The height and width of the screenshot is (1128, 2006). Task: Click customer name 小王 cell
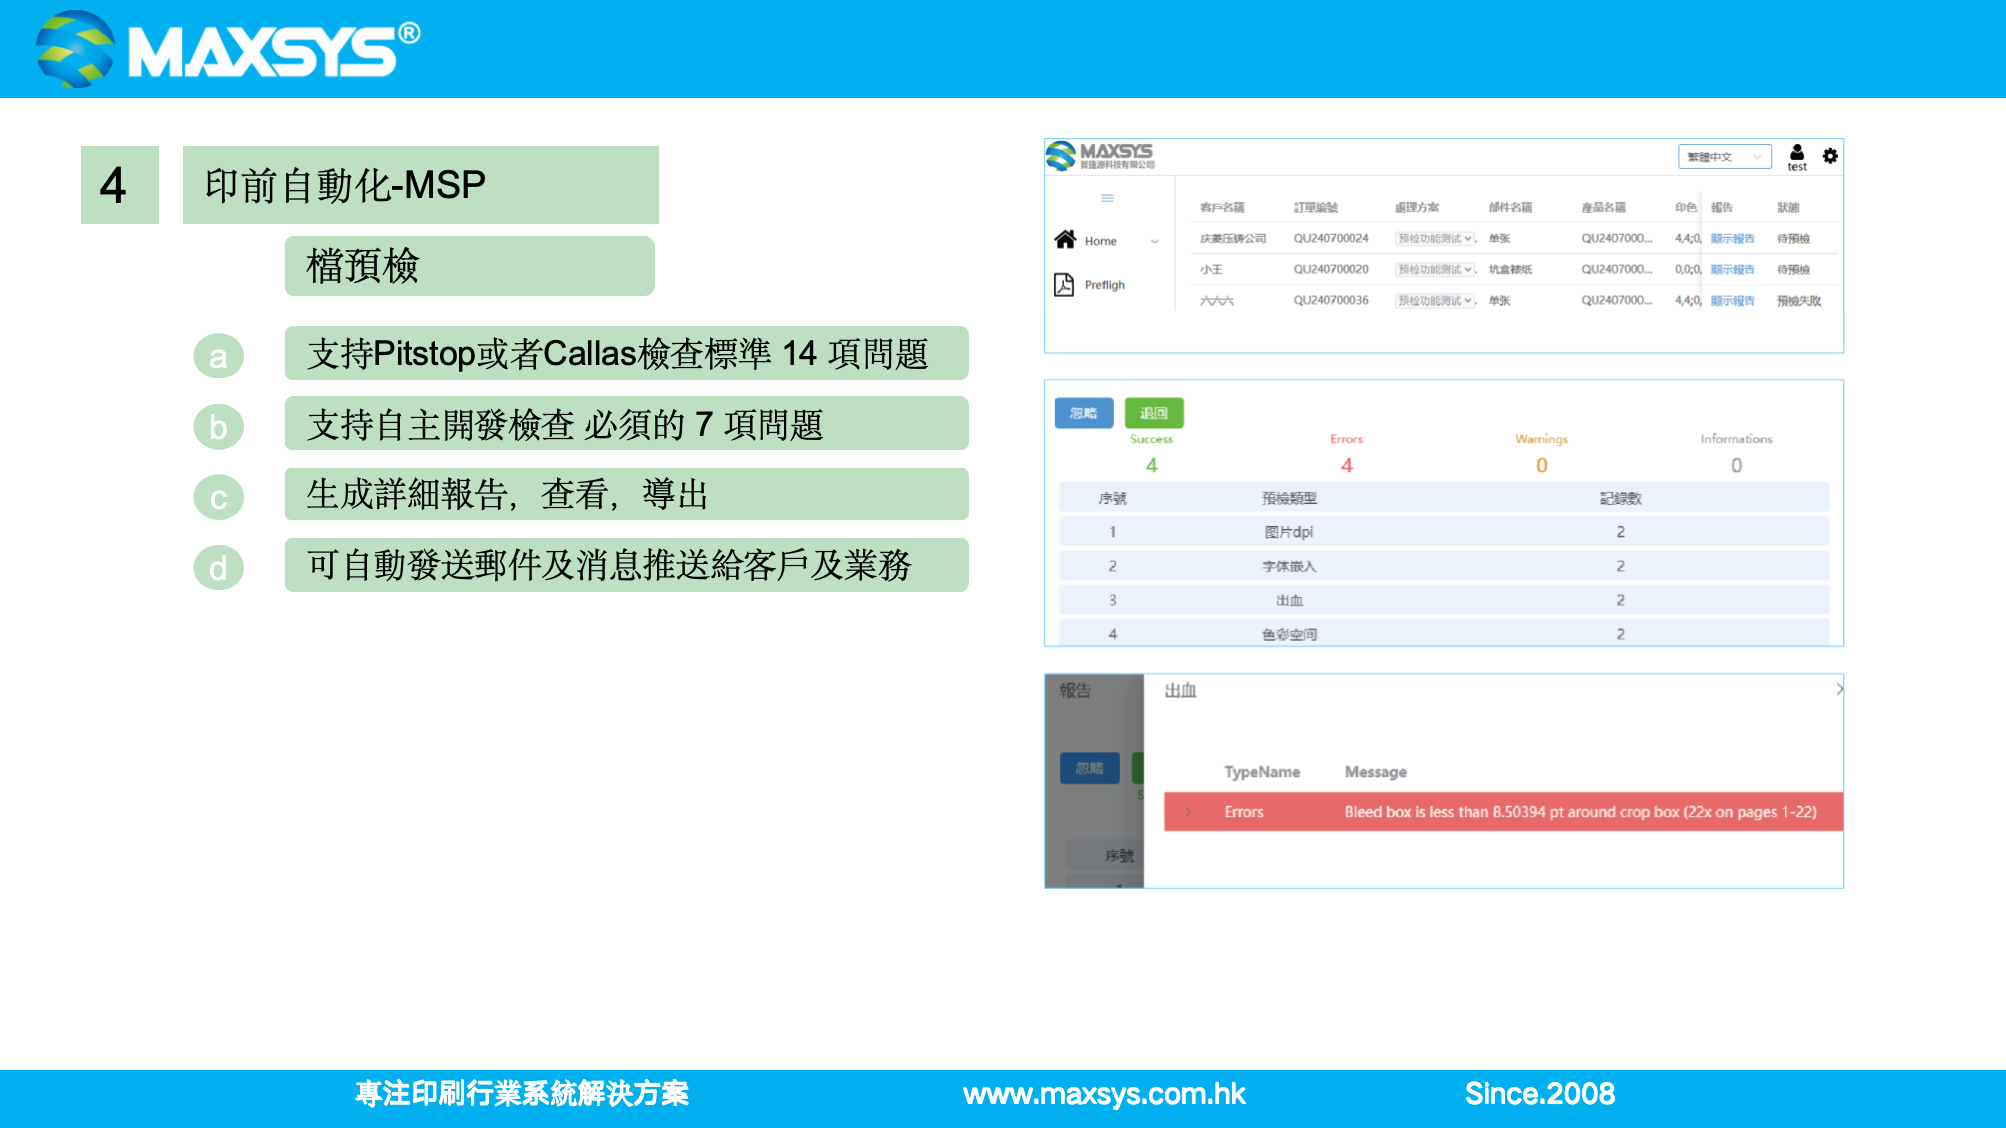[1211, 270]
